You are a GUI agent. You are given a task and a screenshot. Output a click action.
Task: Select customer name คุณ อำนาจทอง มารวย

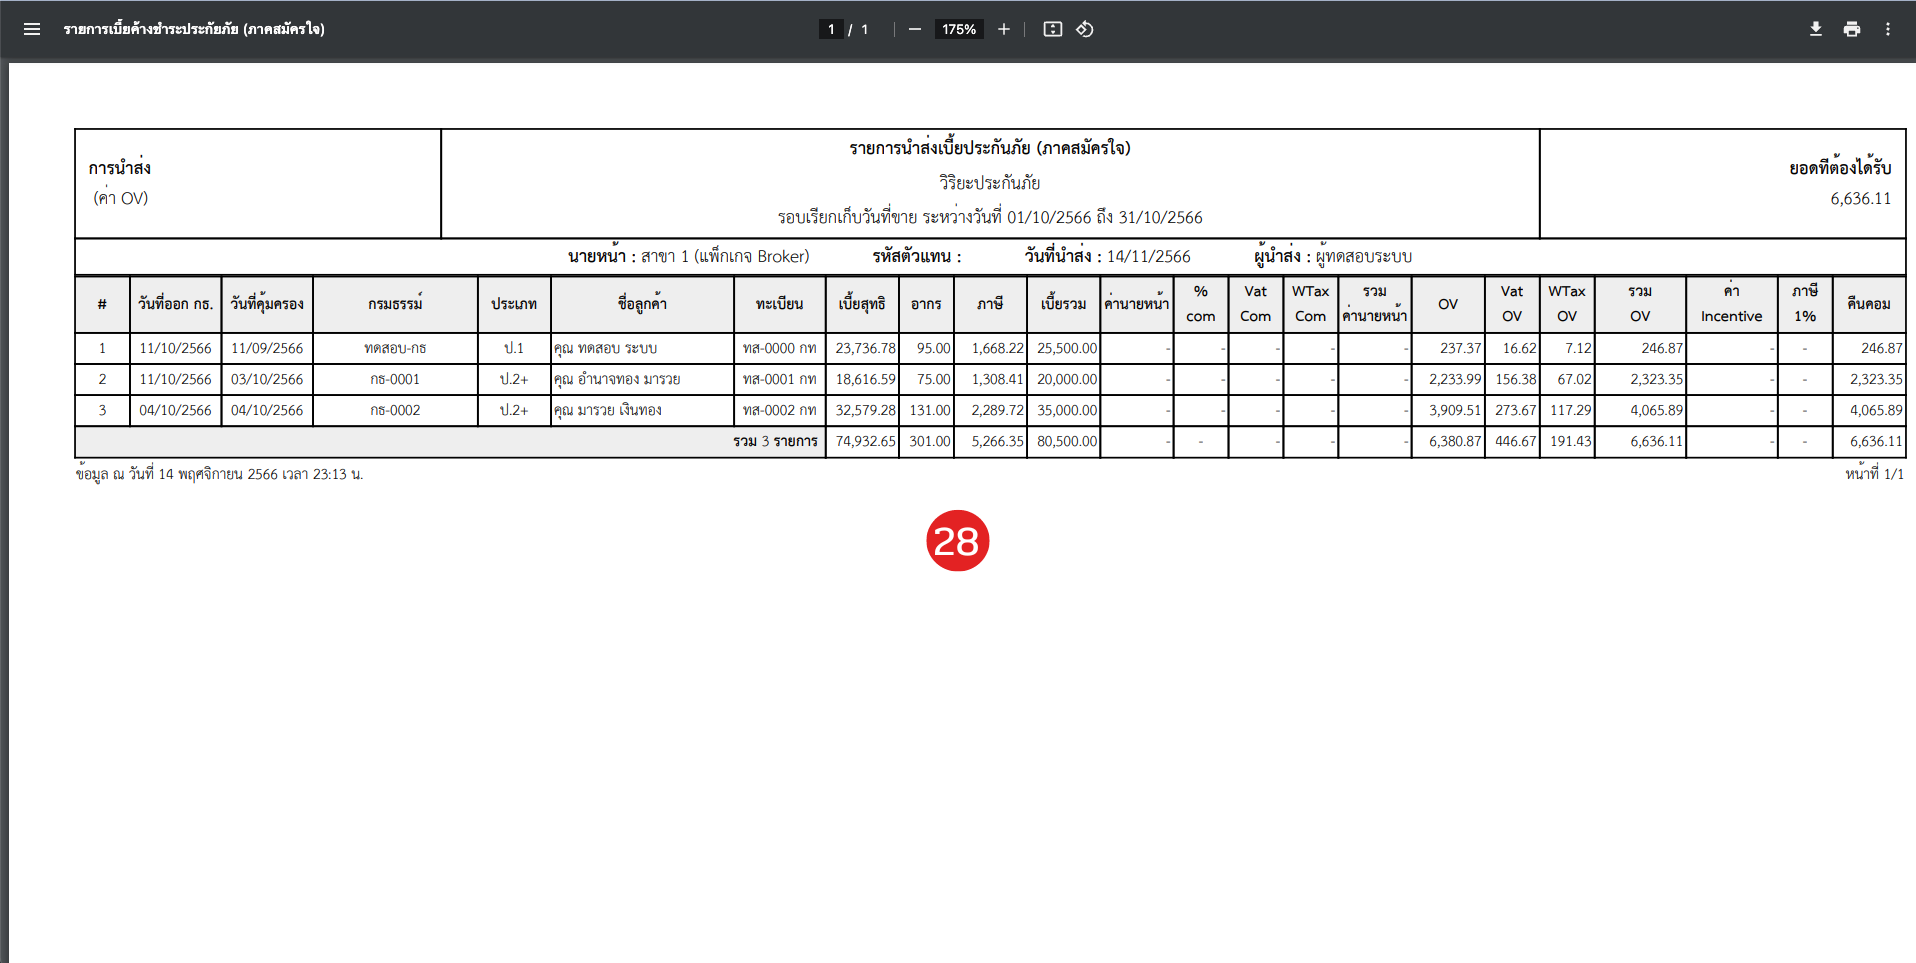point(617,379)
